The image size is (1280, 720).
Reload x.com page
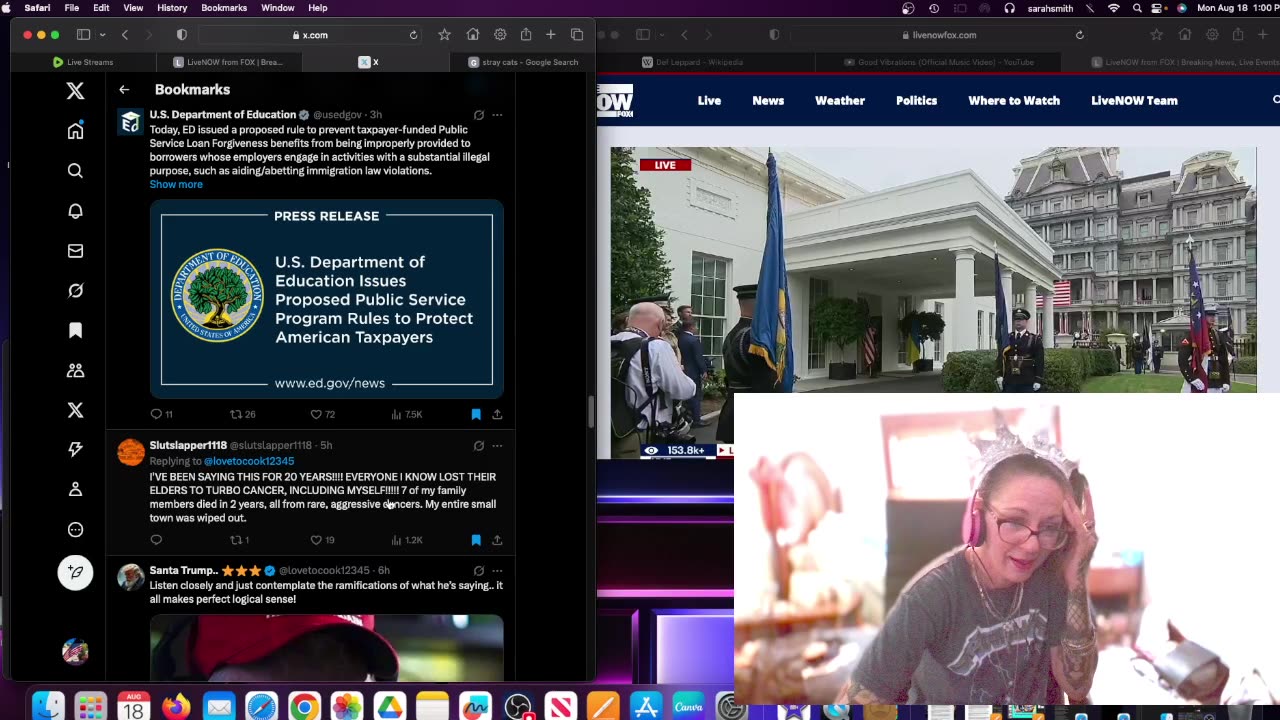413,35
